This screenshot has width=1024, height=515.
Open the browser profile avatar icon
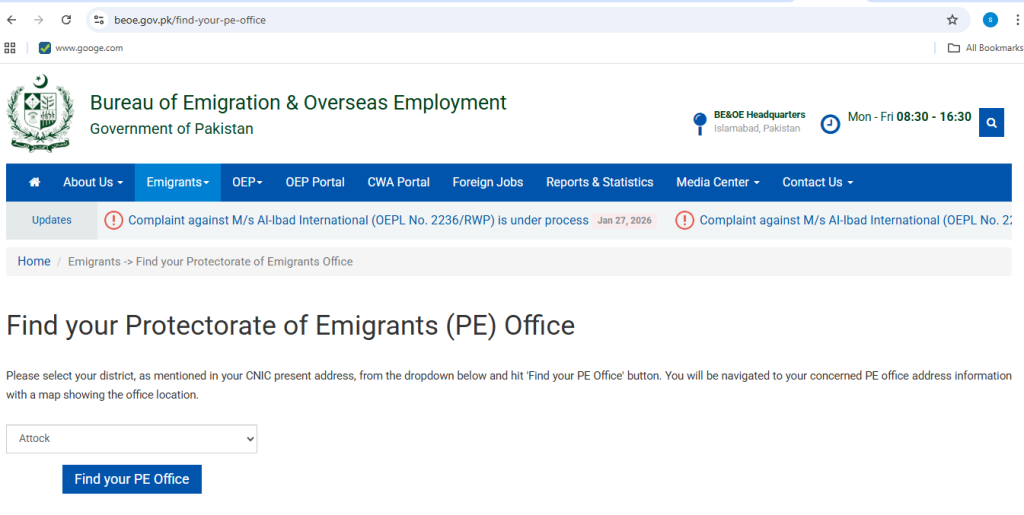[x=990, y=20]
